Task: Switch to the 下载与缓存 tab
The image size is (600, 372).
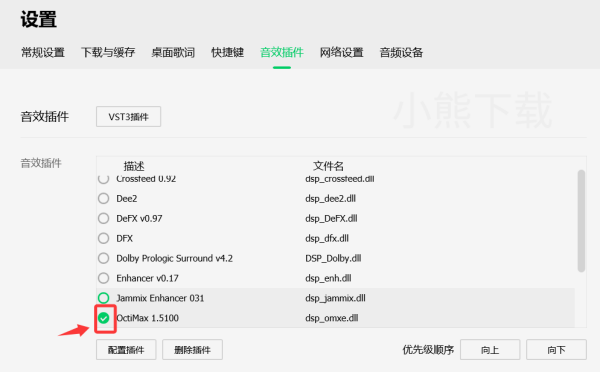Action: click(x=108, y=52)
